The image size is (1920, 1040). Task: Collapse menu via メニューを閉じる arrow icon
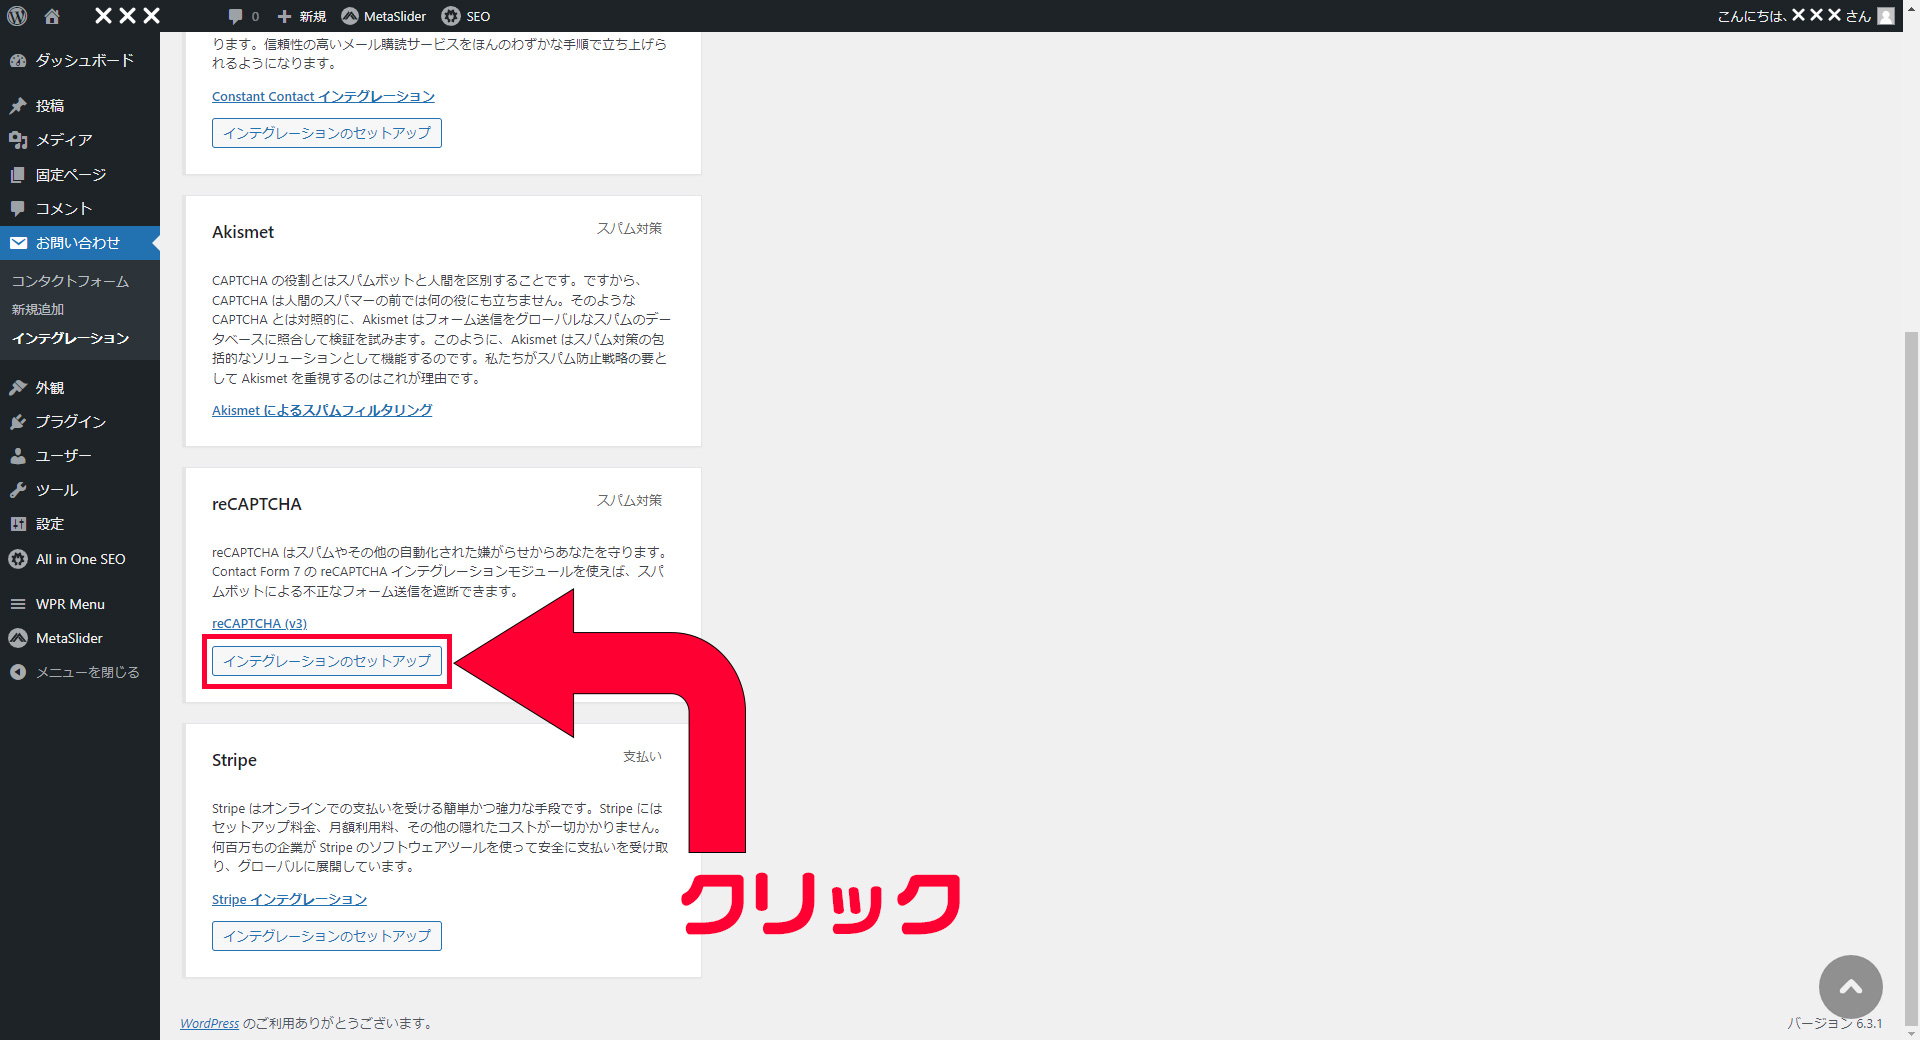pyautogui.click(x=18, y=672)
